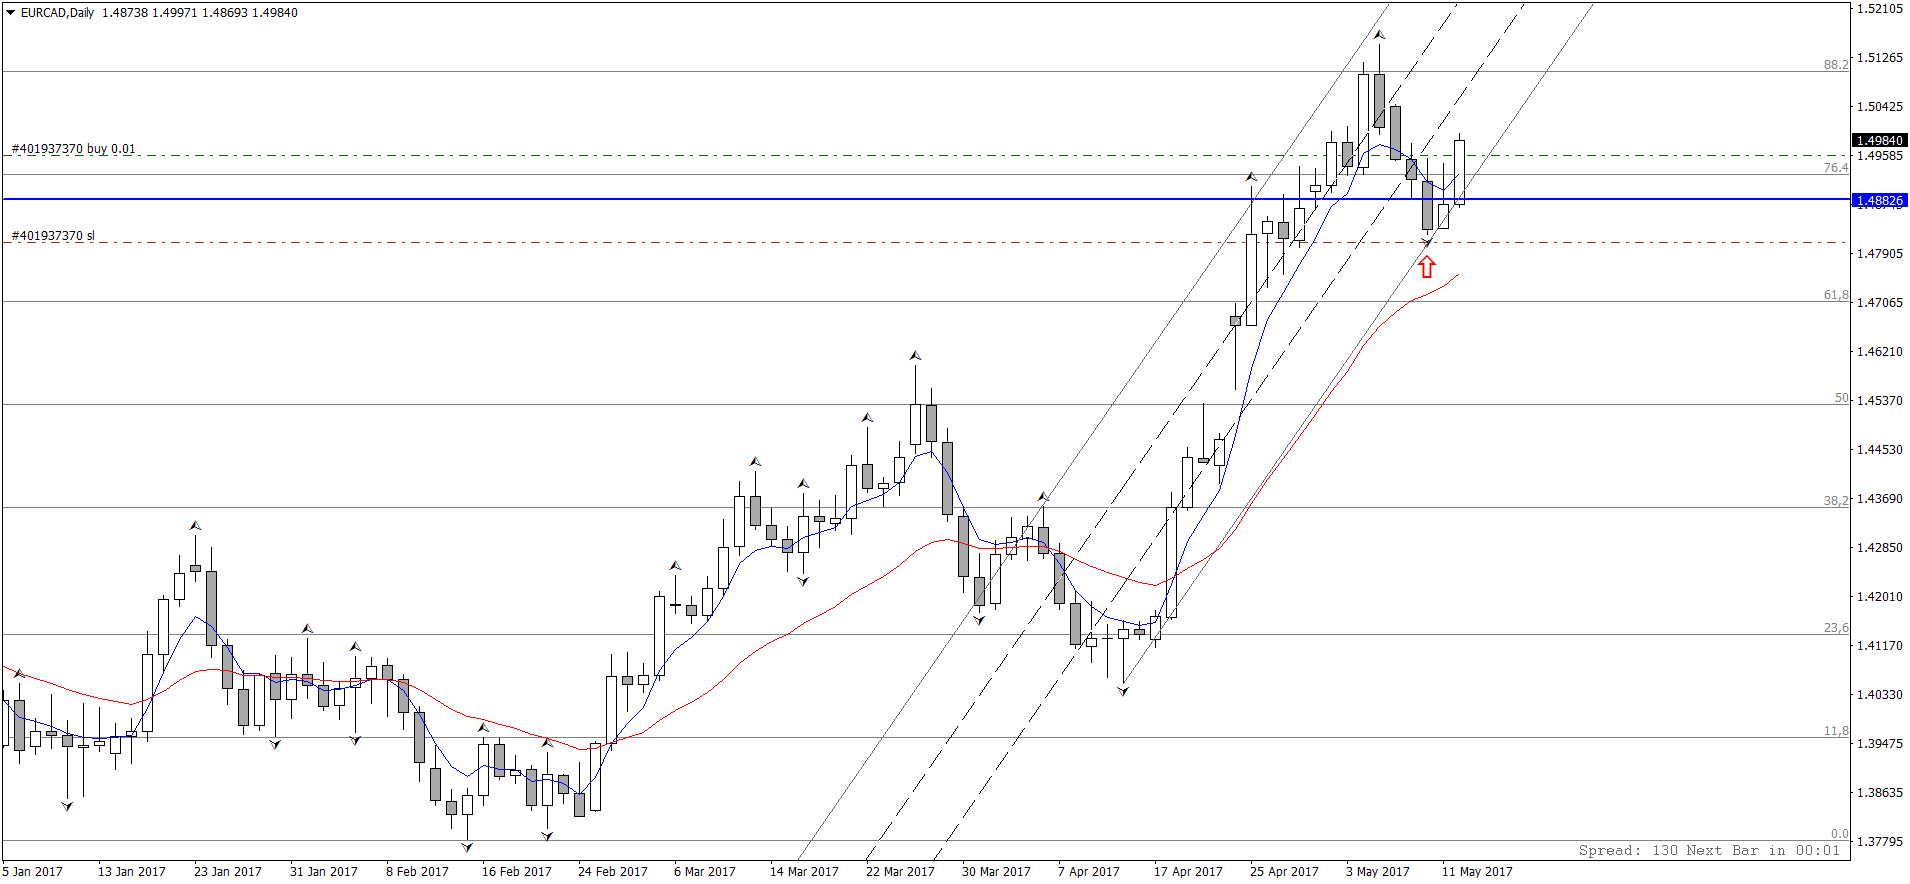Click the 1.49585 price axis label
This screenshot has height=884, width=1910.
coord(1880,156)
